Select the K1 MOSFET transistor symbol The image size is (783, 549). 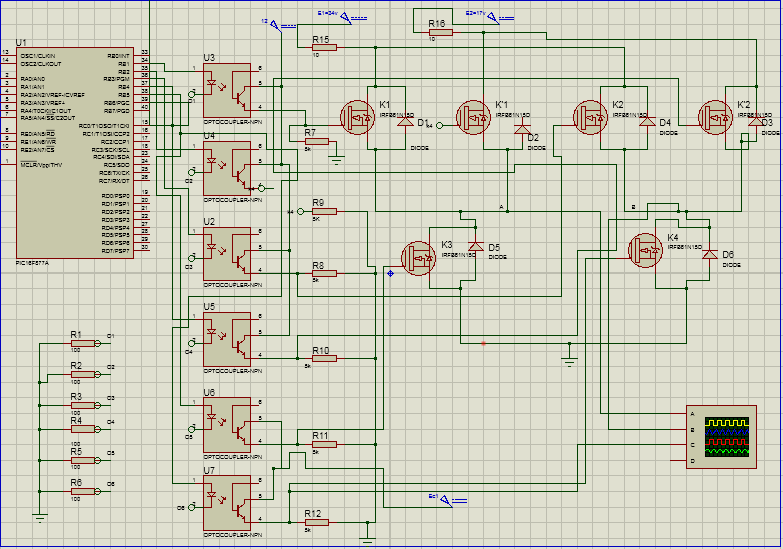click(x=356, y=118)
